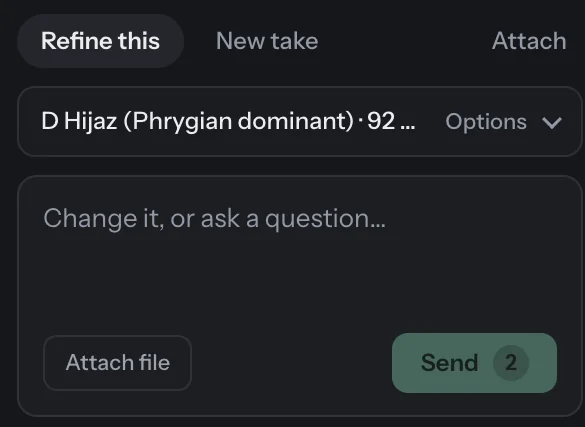Choose New take mode instead of refine
The width and height of the screenshot is (585, 427).
tap(267, 41)
